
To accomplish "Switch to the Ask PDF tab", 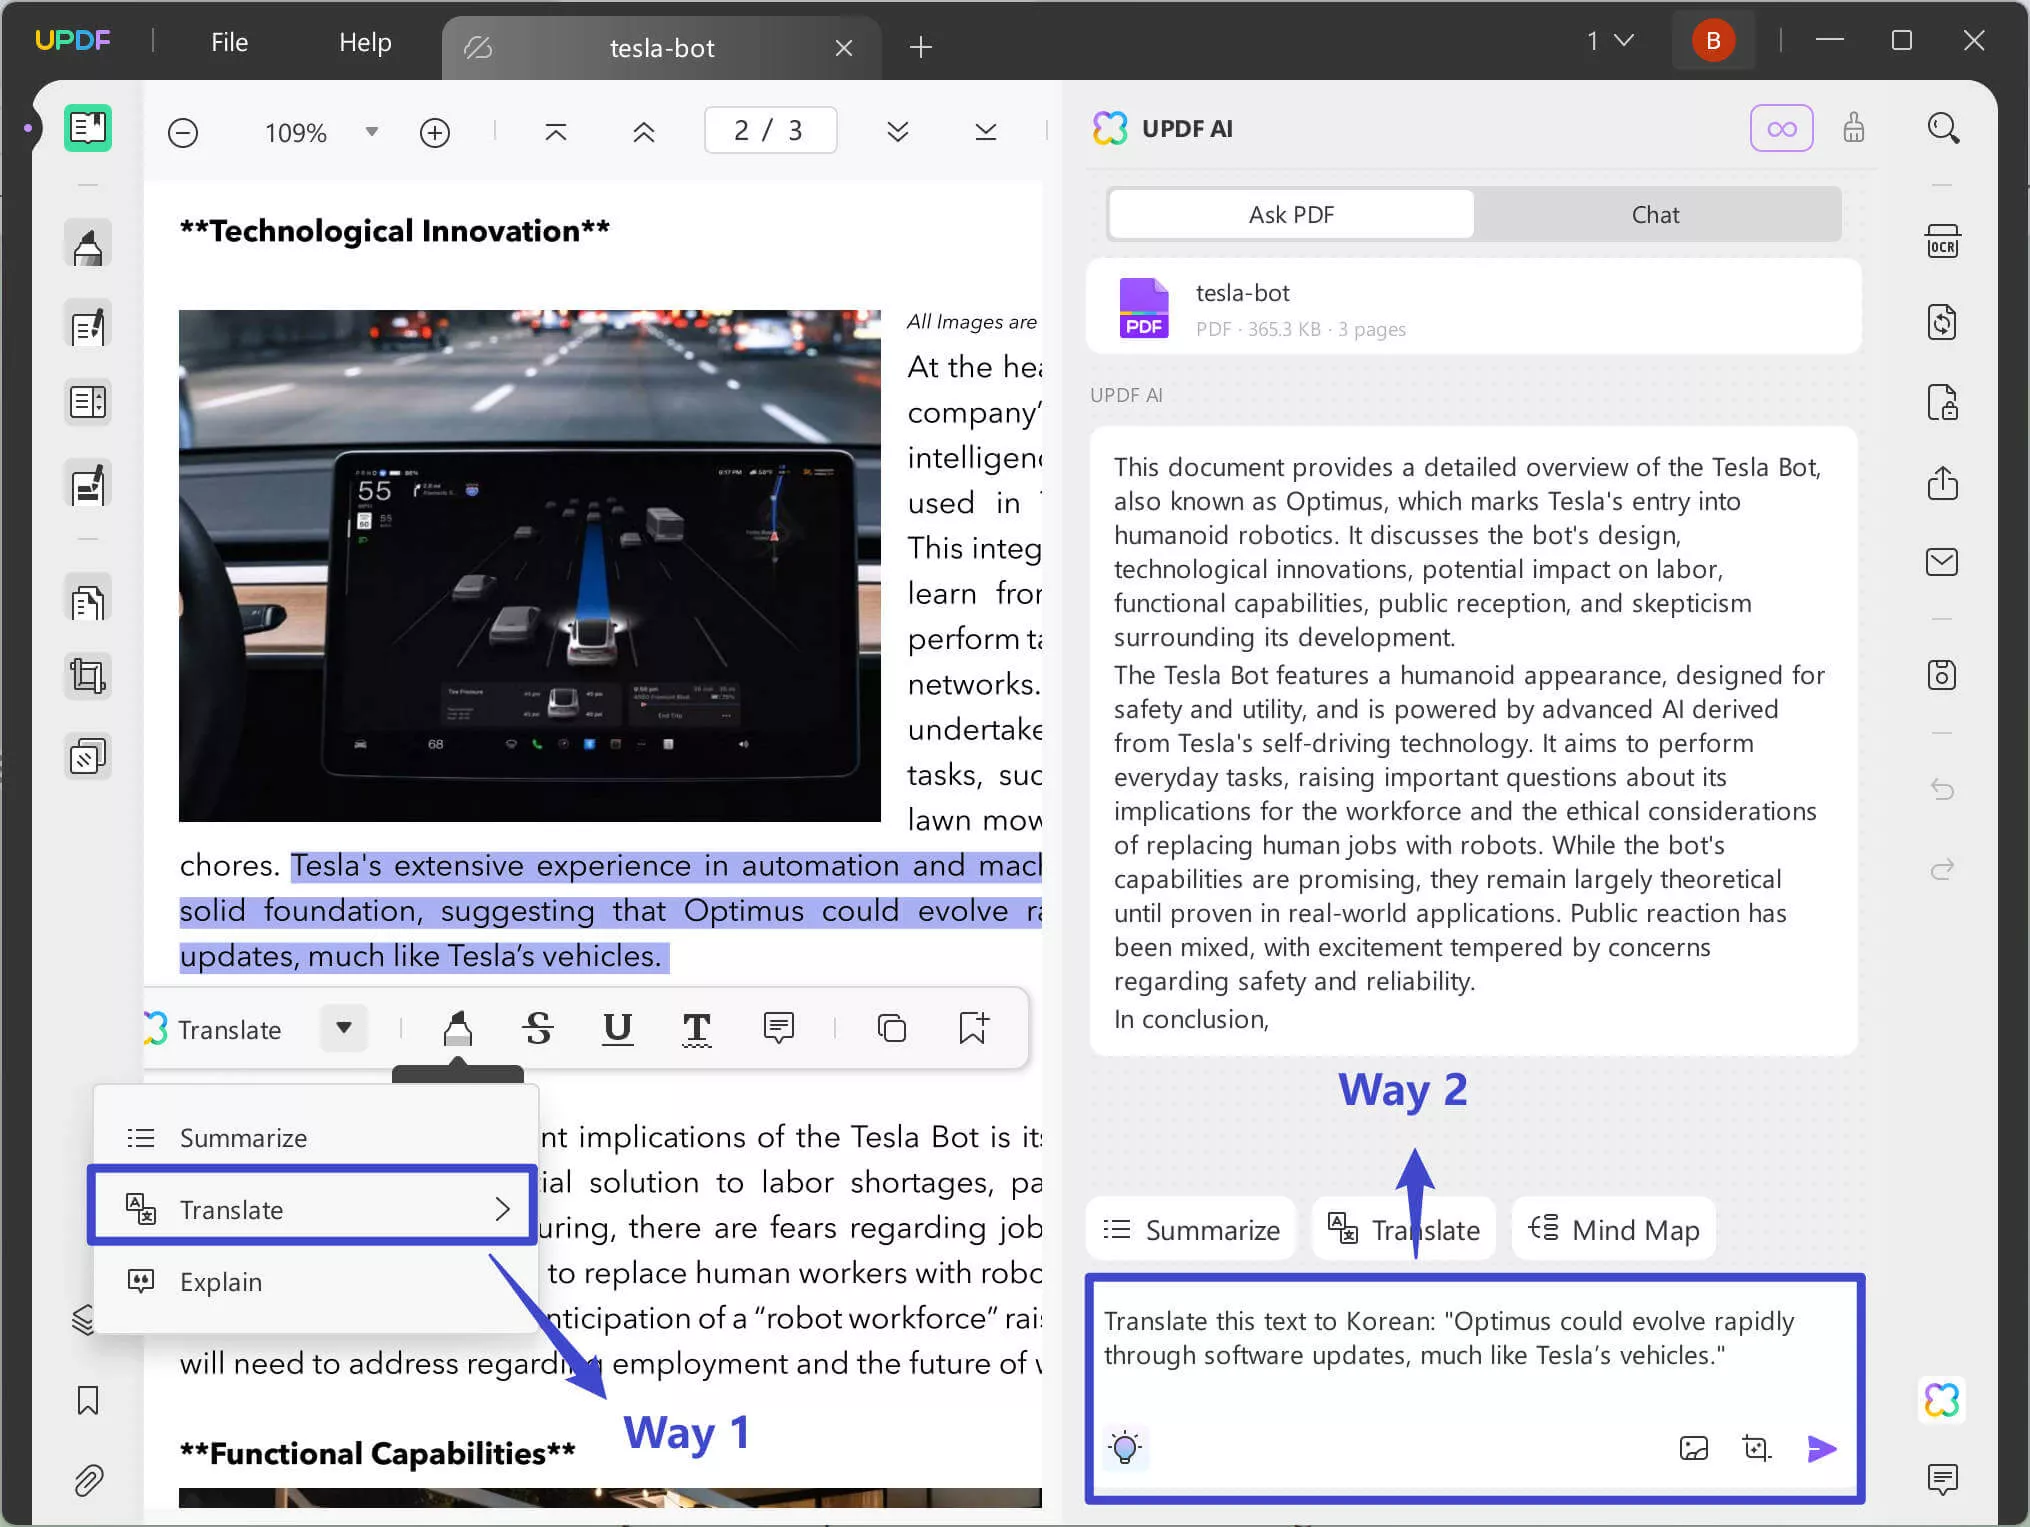I will pos(1291,214).
